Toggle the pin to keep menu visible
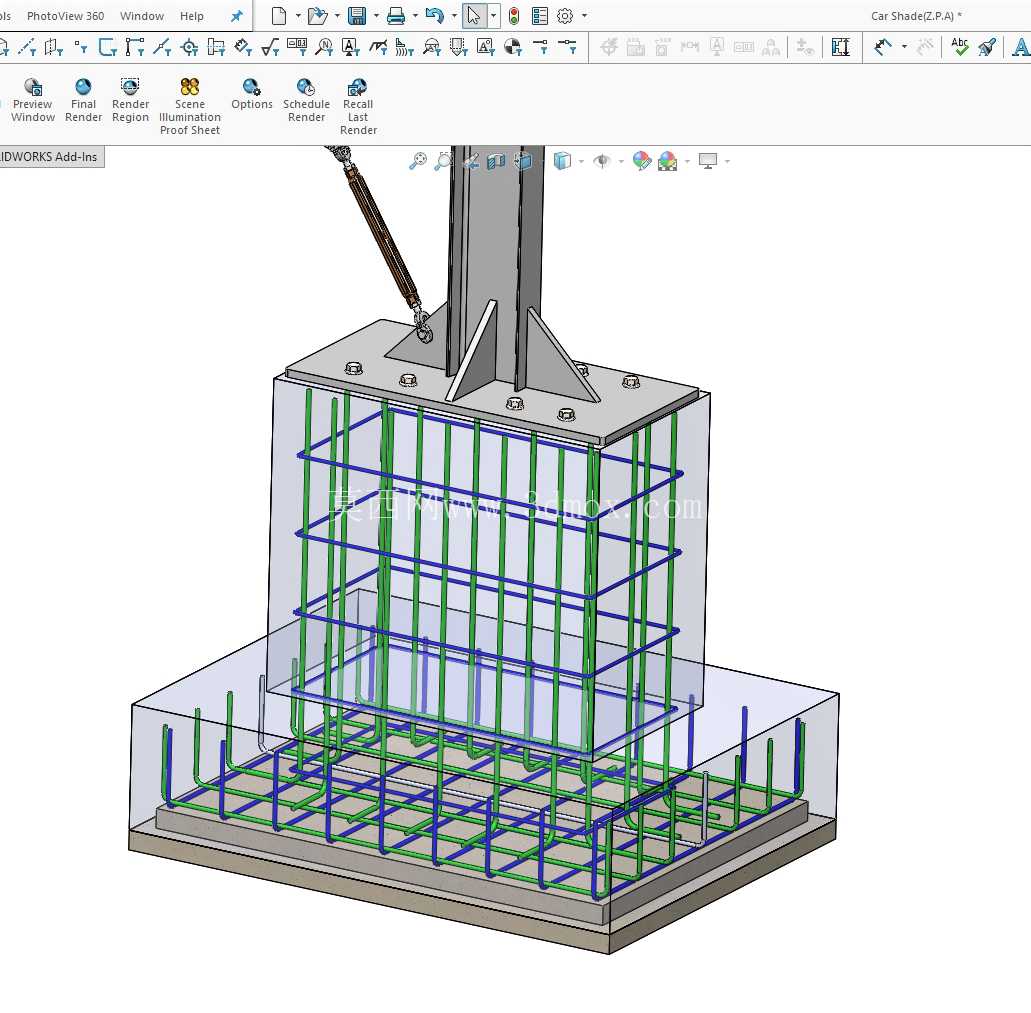1031x1013 pixels. pyautogui.click(x=237, y=16)
